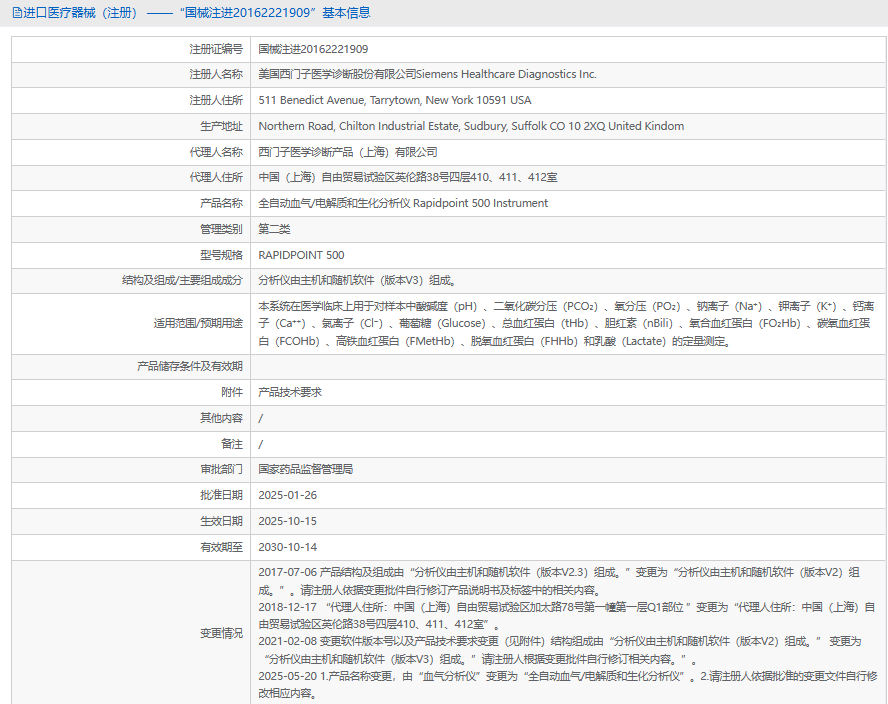Click the address 511 Benedict Avenue, Tarrytown
The height and width of the screenshot is (704, 888).
coord(395,100)
